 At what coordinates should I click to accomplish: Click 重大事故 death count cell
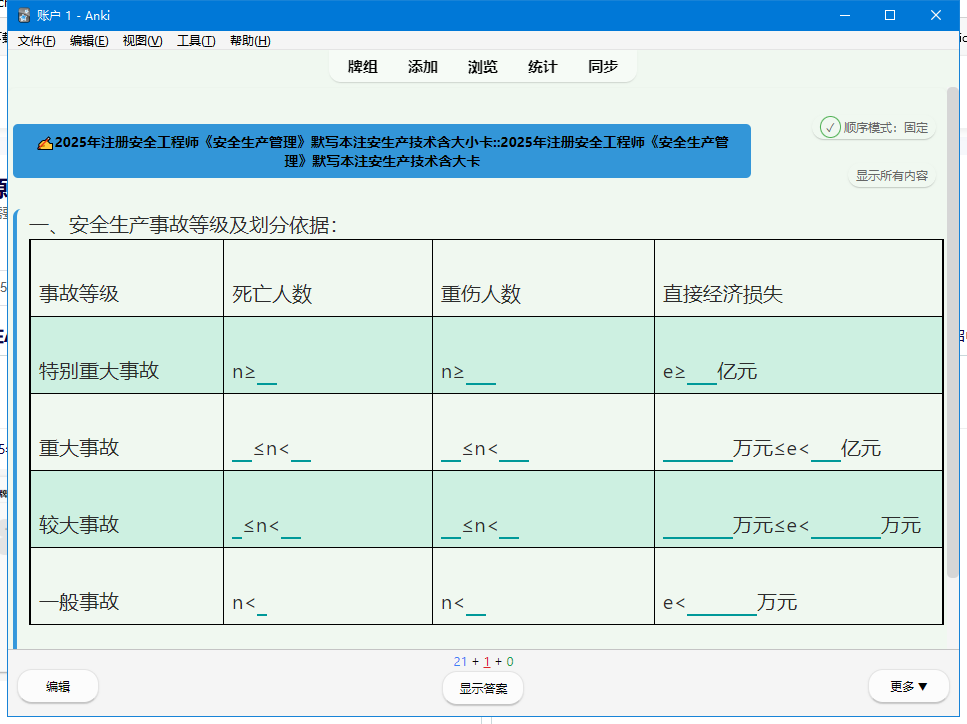point(328,432)
